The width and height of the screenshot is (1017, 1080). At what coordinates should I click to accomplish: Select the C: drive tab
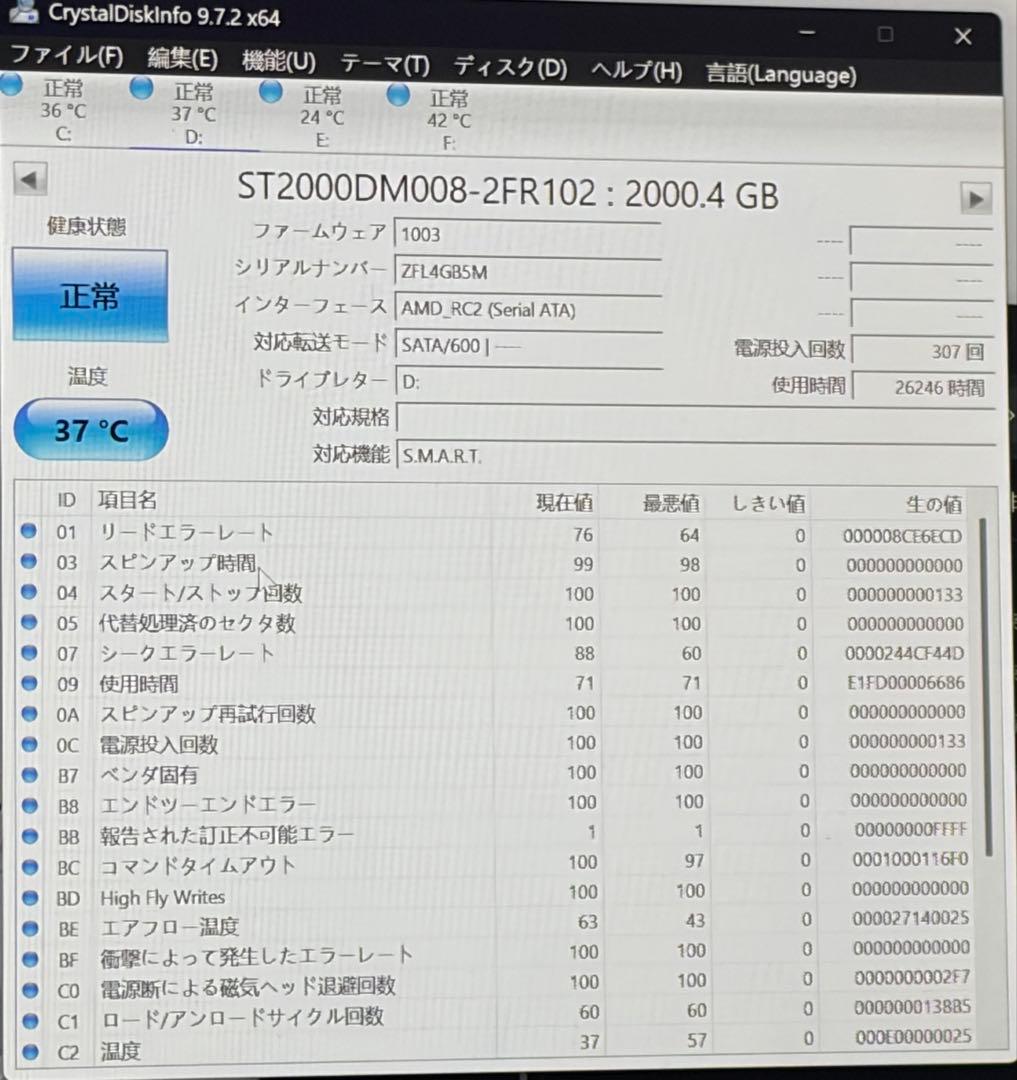point(63,115)
